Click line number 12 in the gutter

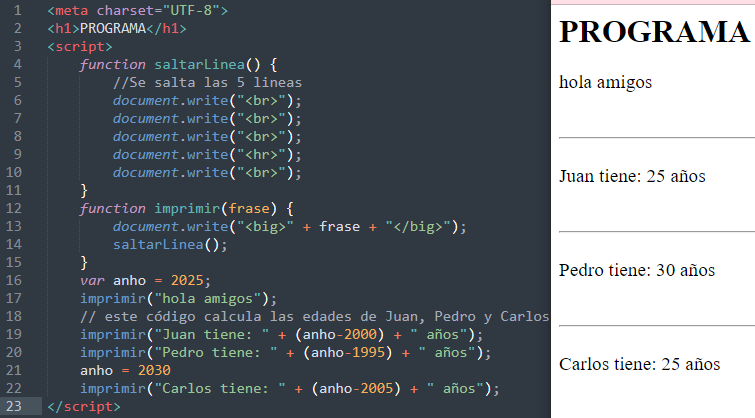(x=15, y=209)
